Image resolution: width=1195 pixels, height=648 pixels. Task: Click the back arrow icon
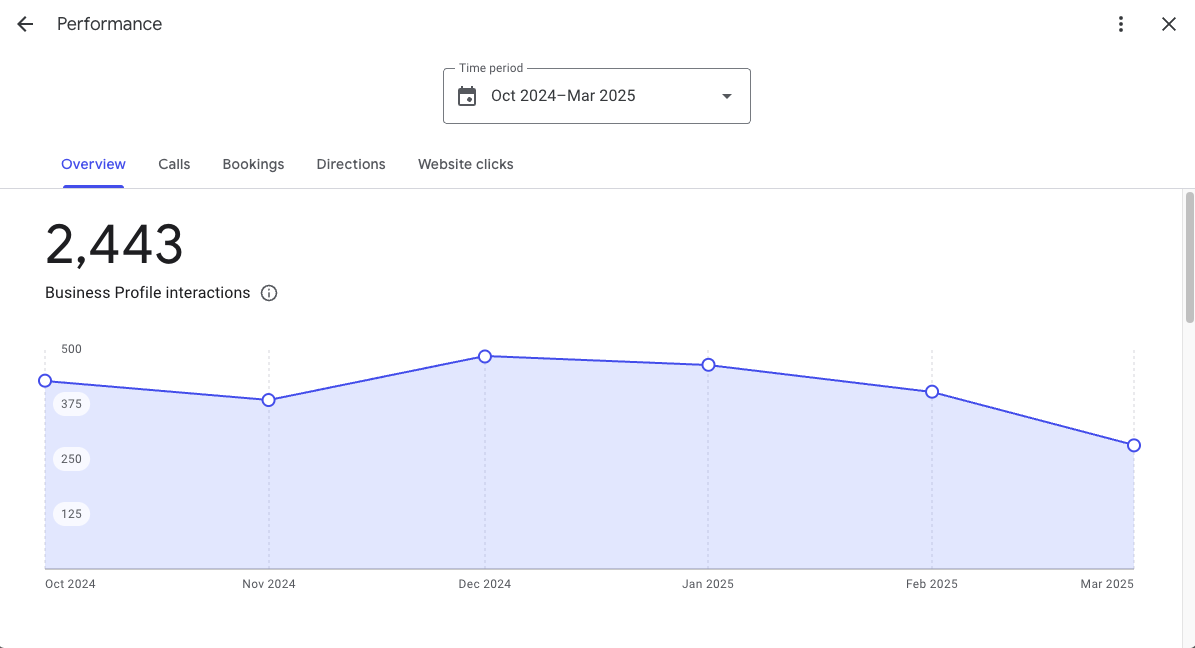tap(25, 24)
